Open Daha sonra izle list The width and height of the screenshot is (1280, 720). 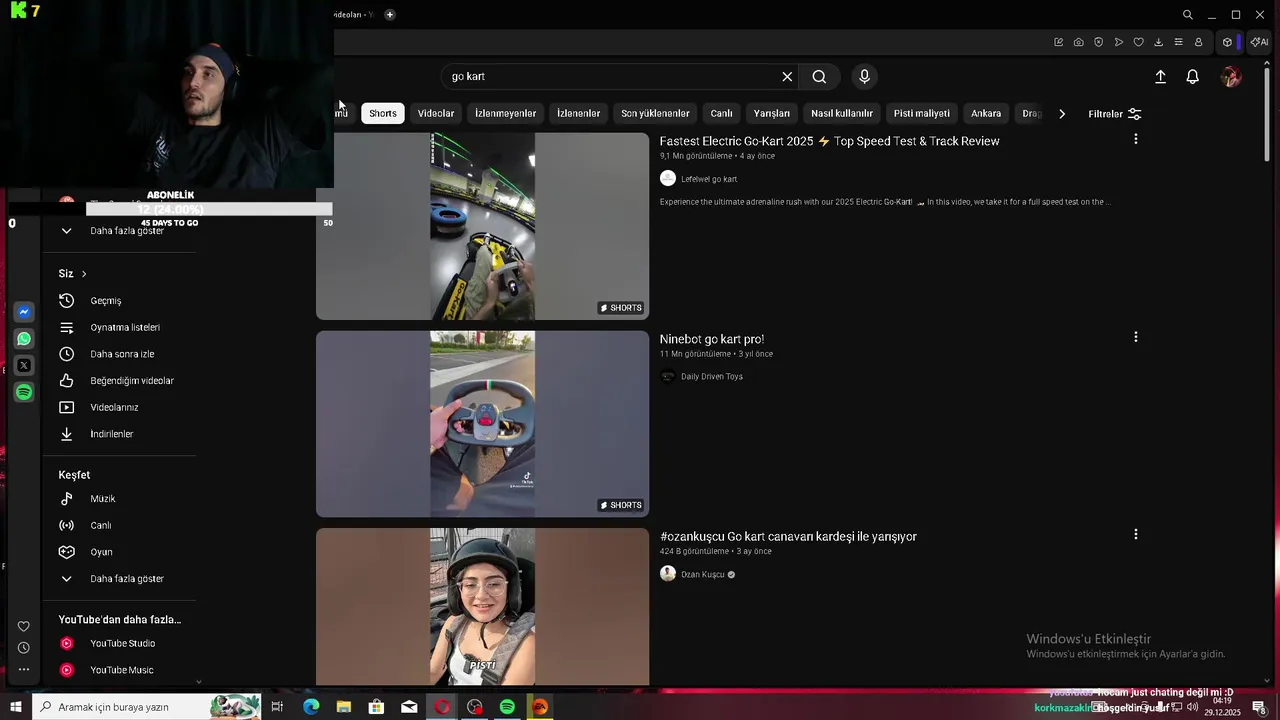pos(120,354)
